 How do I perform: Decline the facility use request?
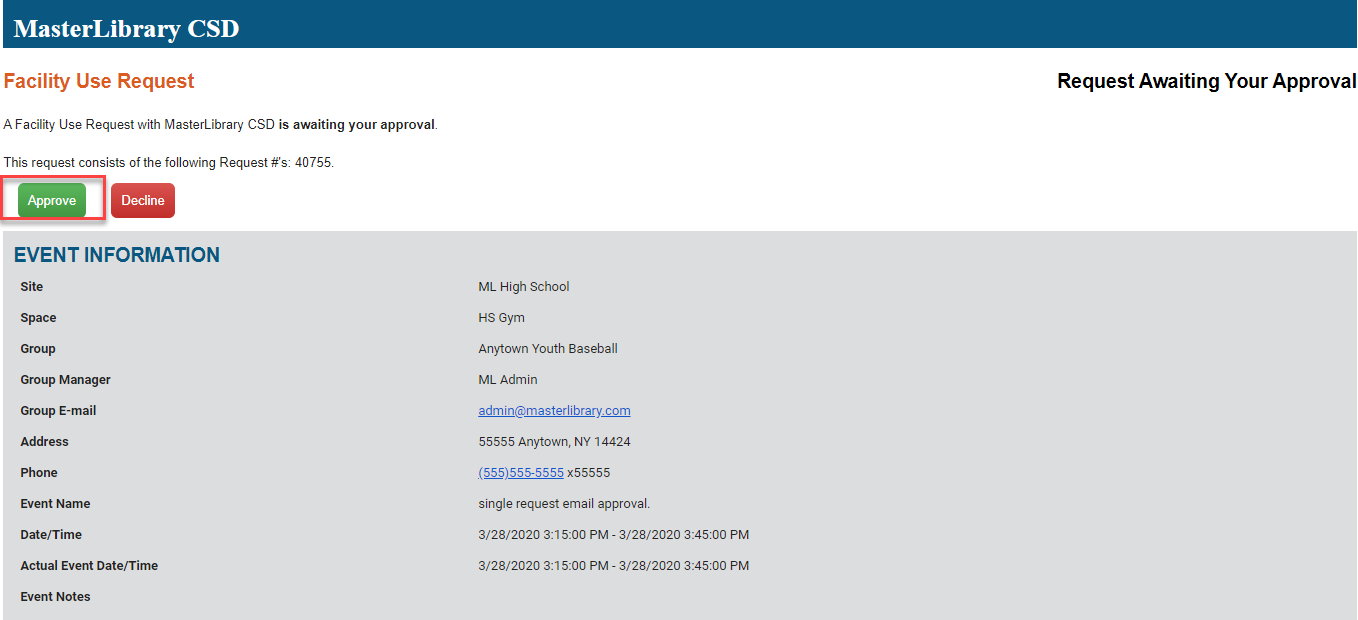pyautogui.click(x=143, y=200)
